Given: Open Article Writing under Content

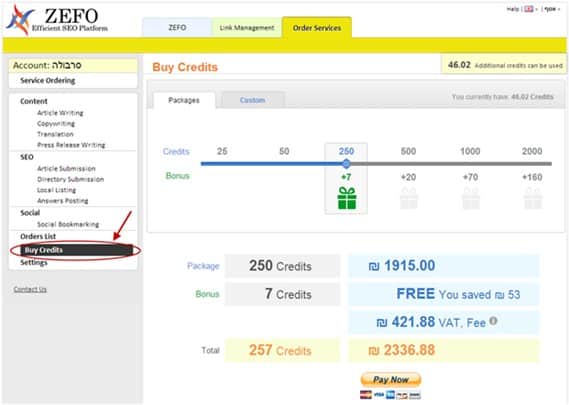Looking at the screenshot, I should (60, 113).
